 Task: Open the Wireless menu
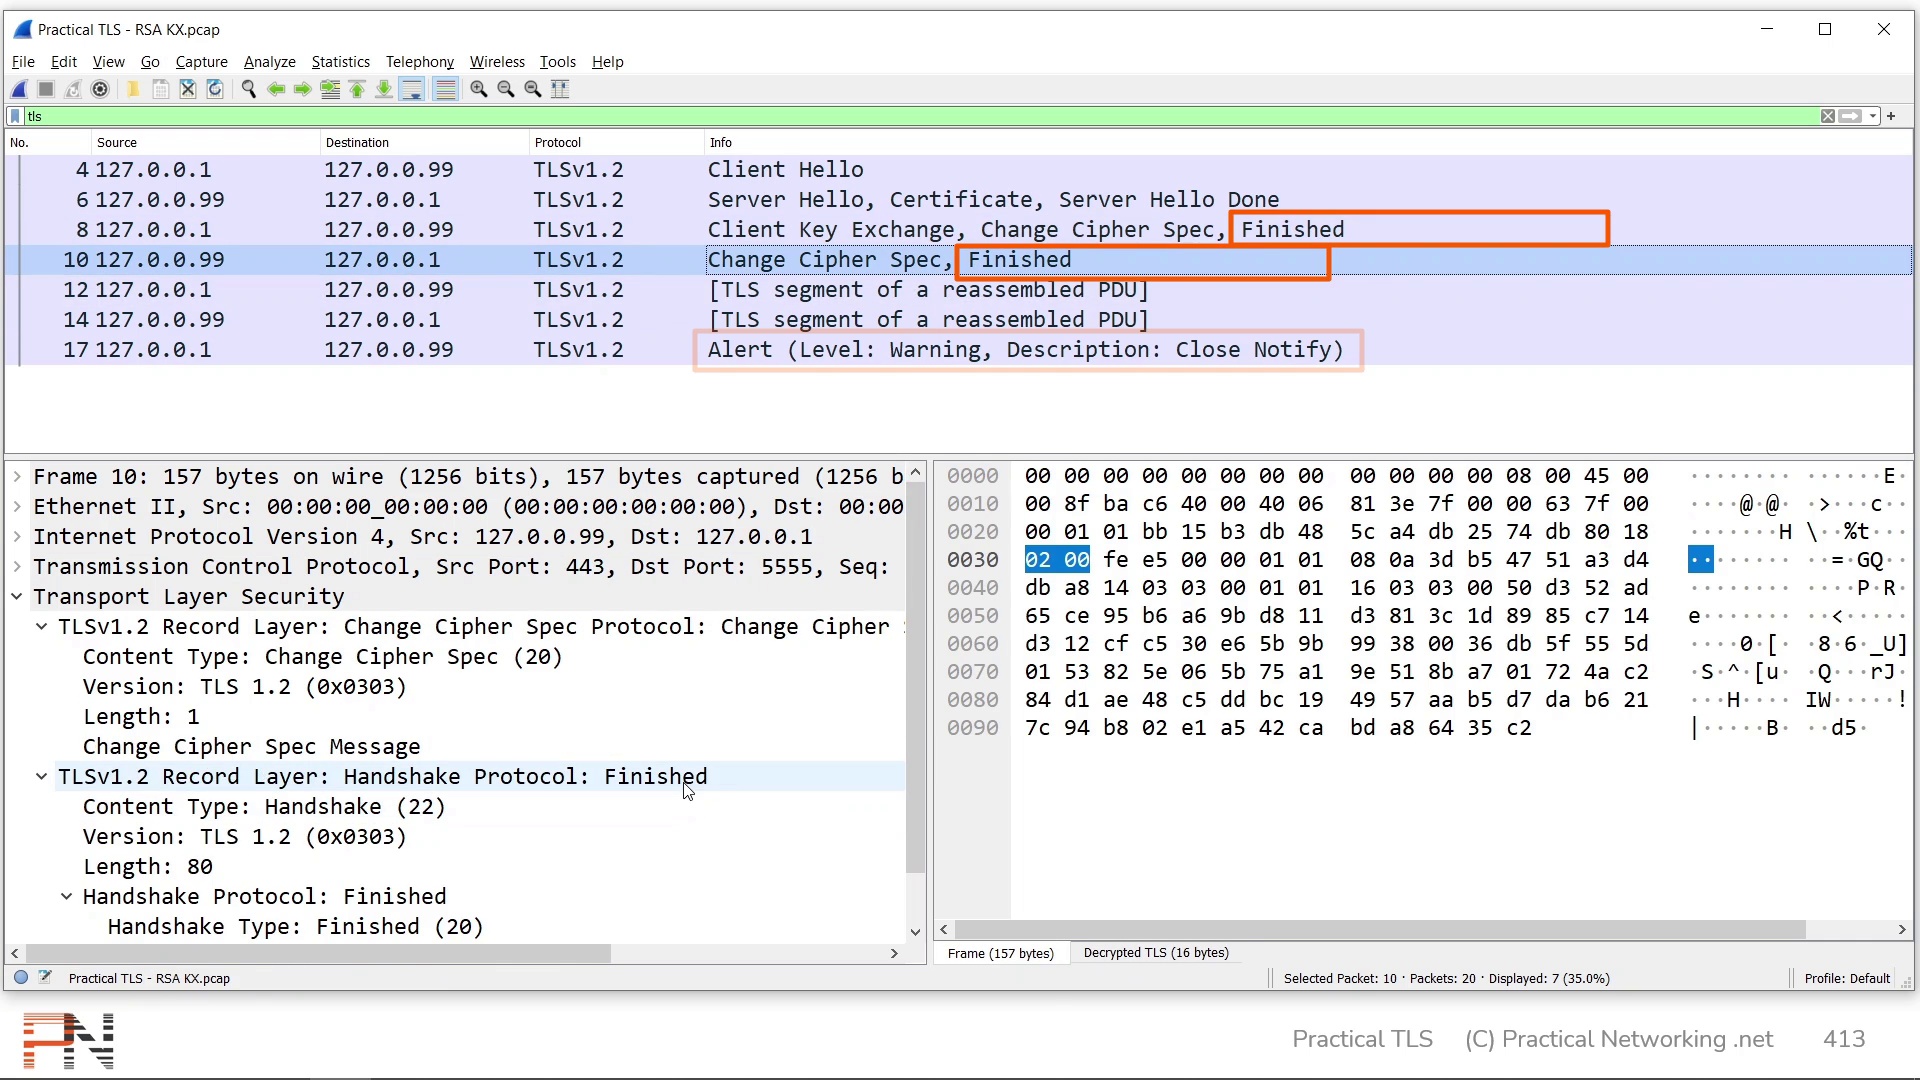pyautogui.click(x=497, y=62)
